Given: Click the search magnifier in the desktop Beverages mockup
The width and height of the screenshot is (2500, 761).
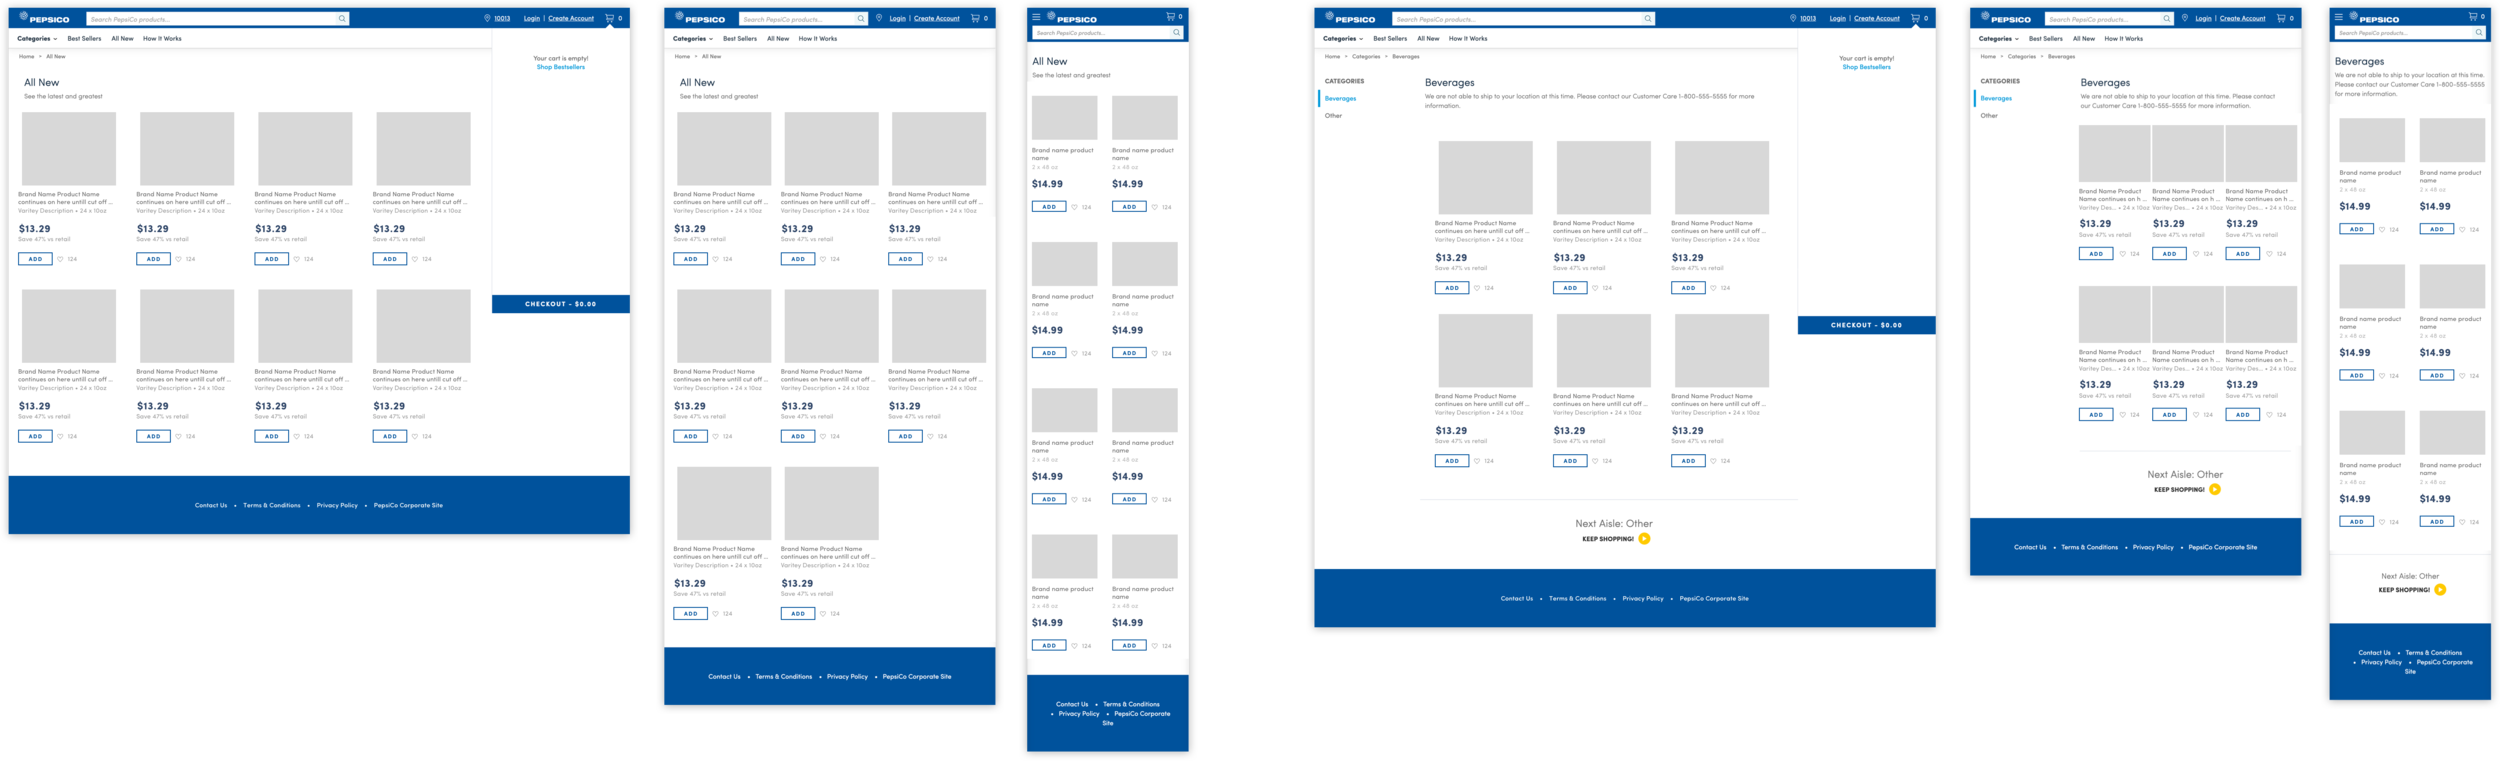Looking at the screenshot, I should (x=1648, y=19).
